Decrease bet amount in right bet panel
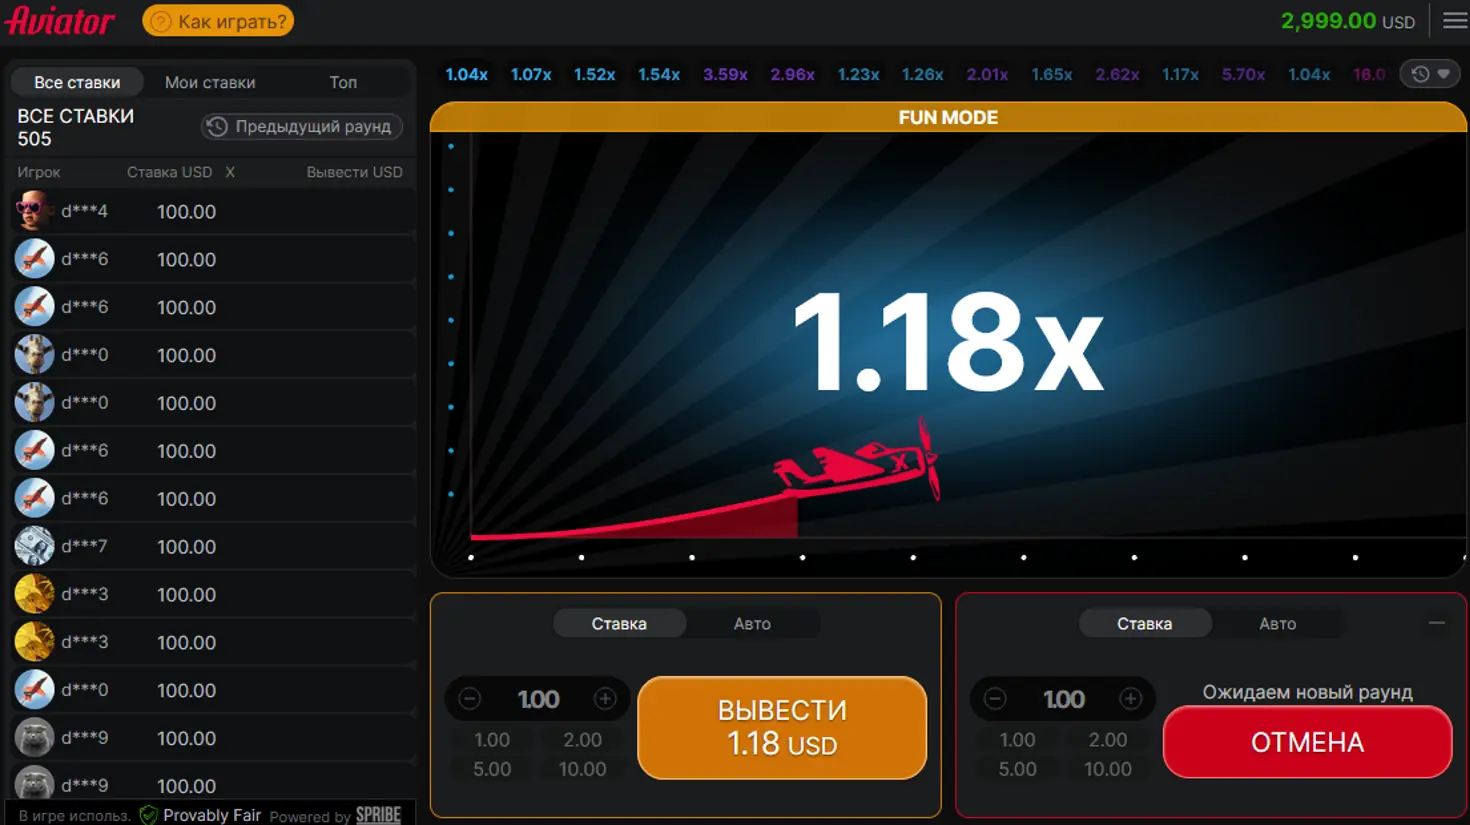The width and height of the screenshot is (1470, 825). click(x=995, y=699)
